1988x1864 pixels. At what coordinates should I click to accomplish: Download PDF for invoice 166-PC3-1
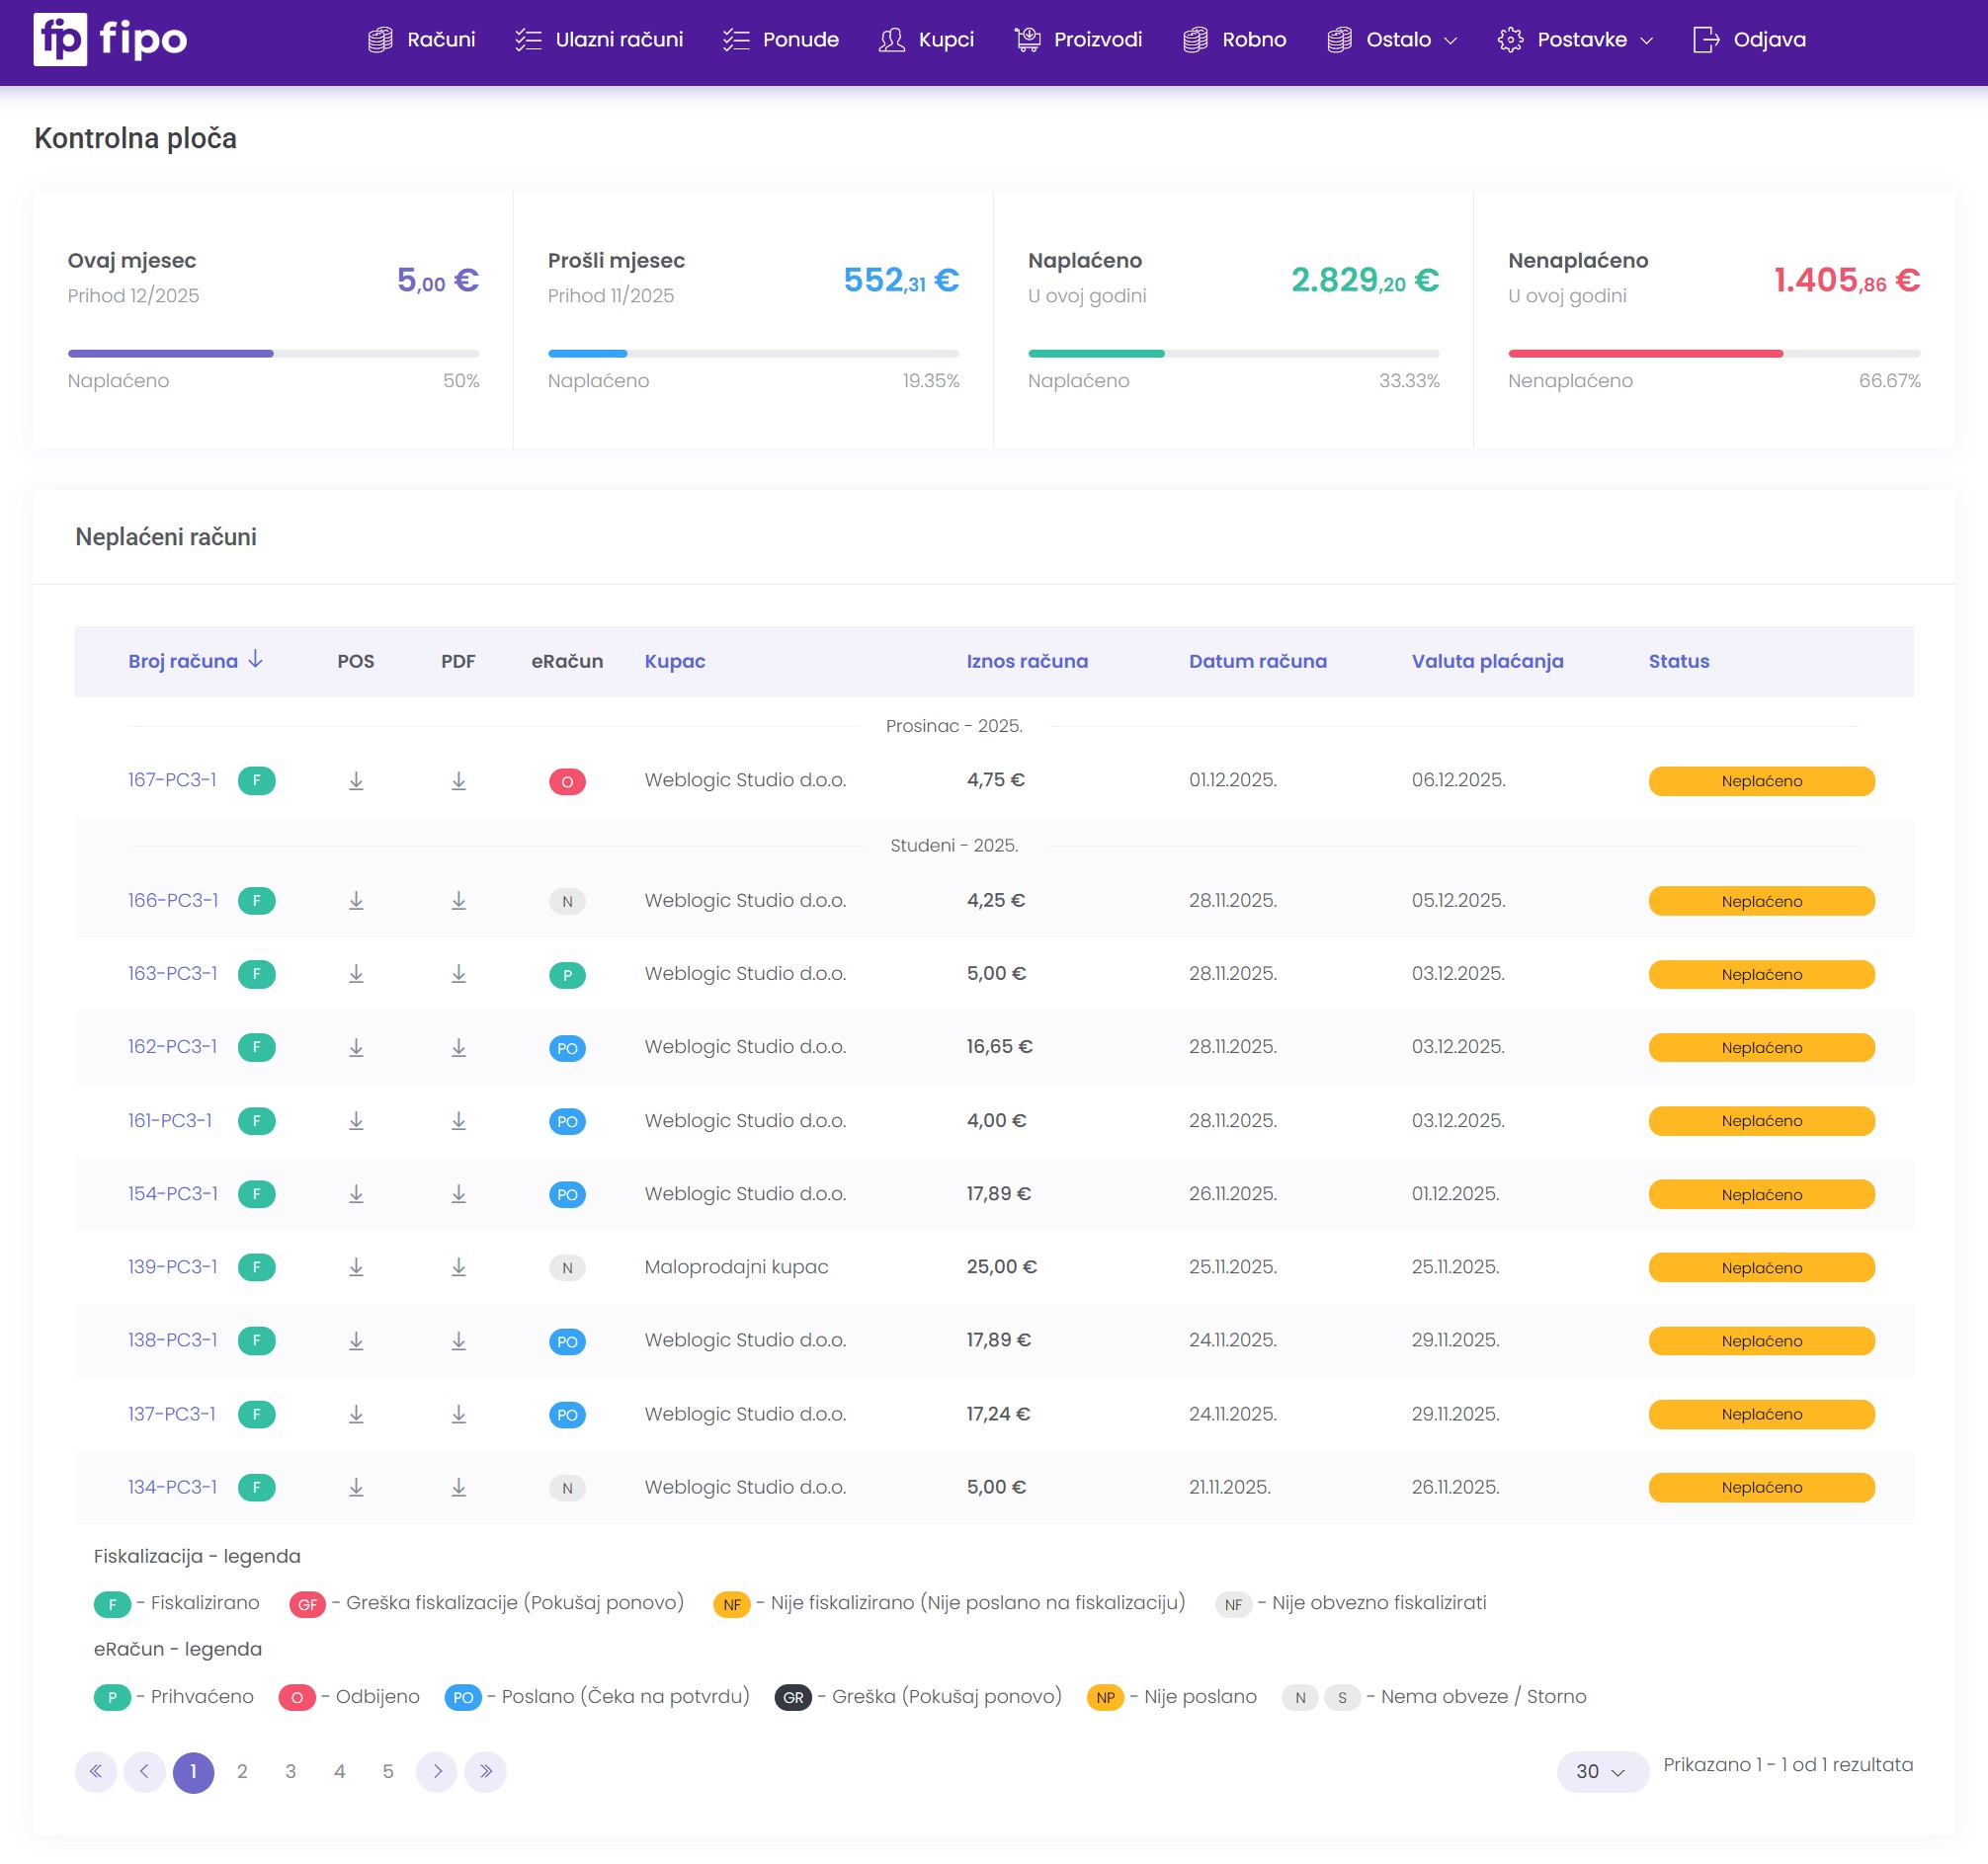(458, 901)
